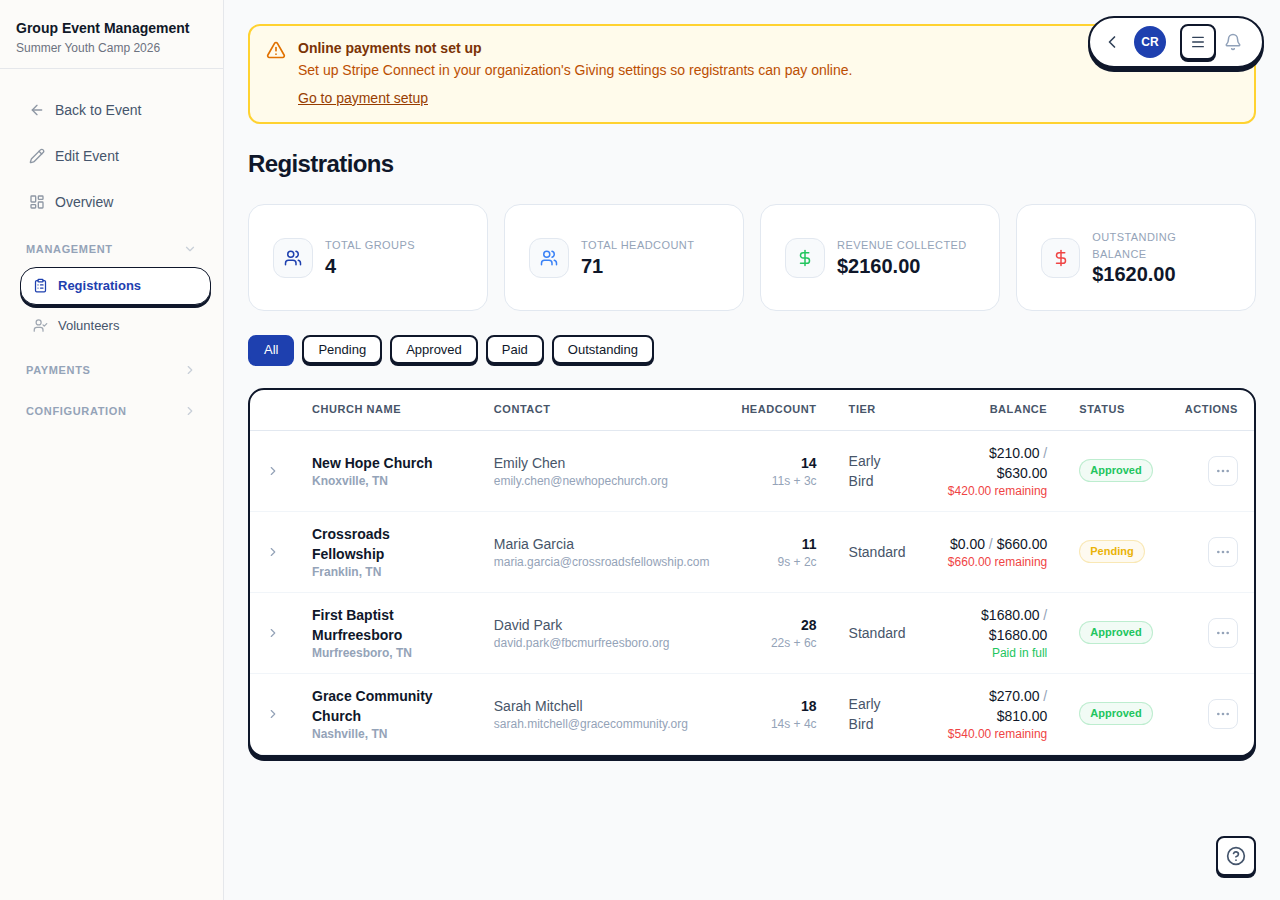
Task: Open the notifications bell
Action: (1233, 42)
